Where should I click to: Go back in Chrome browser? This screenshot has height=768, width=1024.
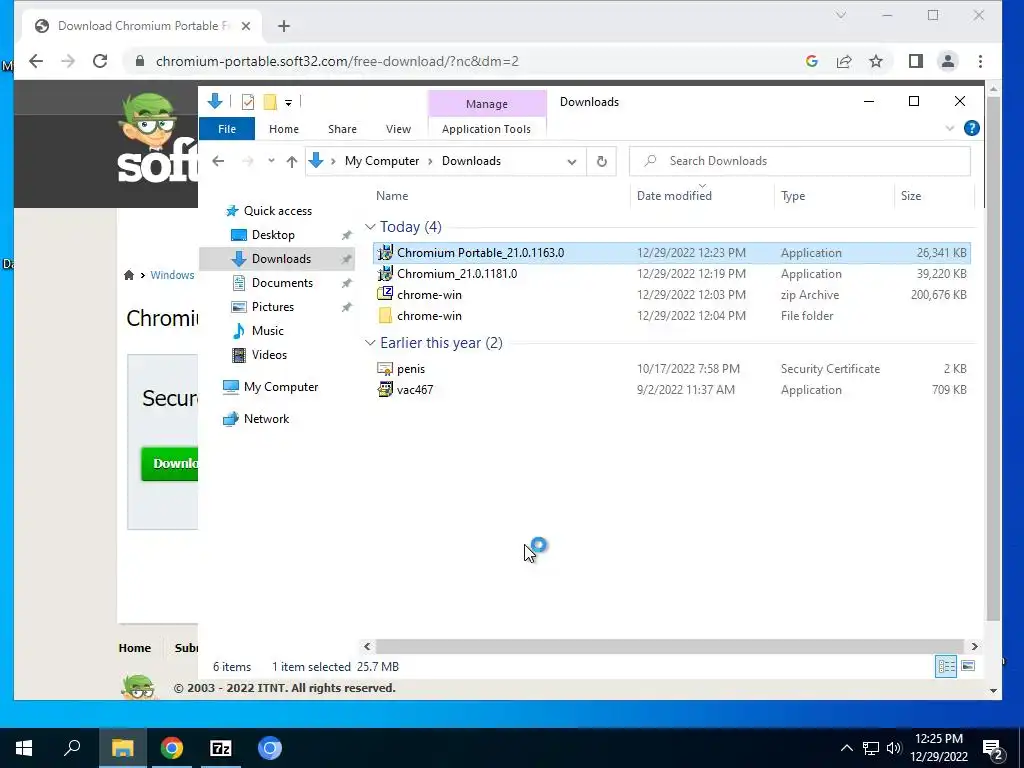[x=36, y=61]
